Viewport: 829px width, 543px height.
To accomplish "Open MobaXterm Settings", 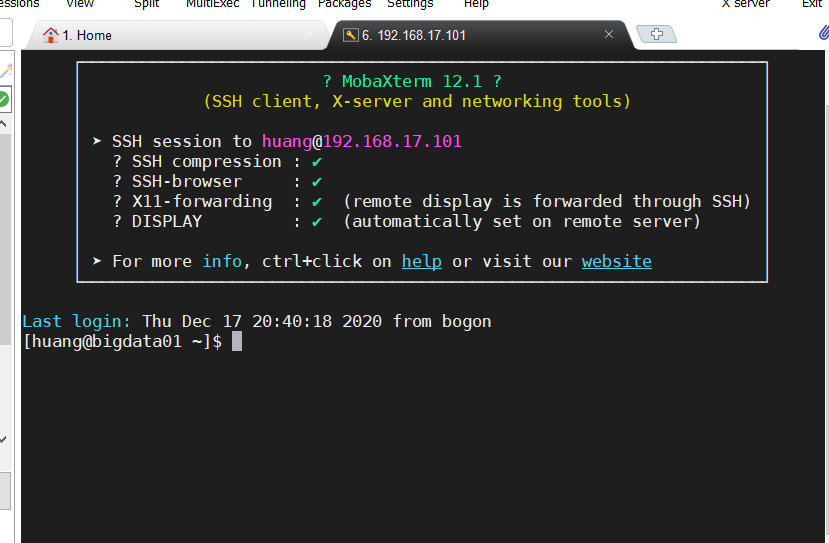I will point(410,4).
